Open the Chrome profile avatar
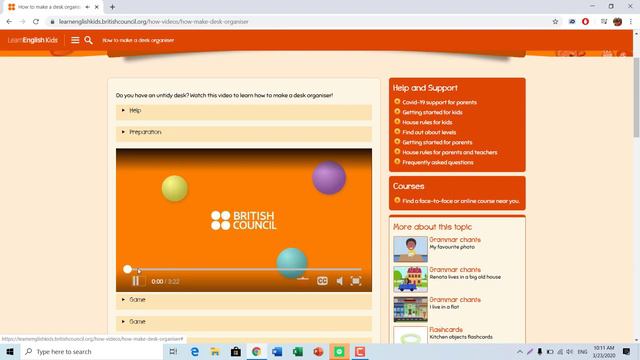This screenshot has width=640, height=360. click(x=618, y=22)
